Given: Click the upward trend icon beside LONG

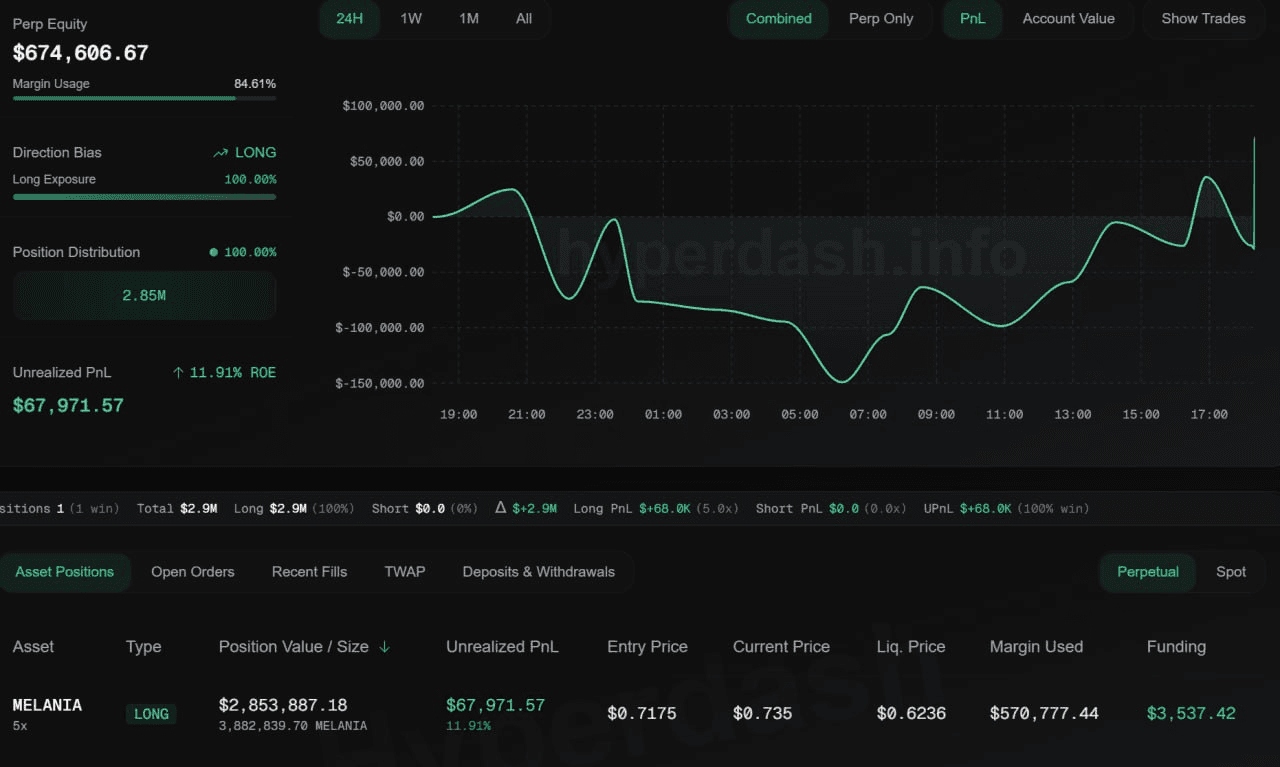Looking at the screenshot, I should point(220,153).
